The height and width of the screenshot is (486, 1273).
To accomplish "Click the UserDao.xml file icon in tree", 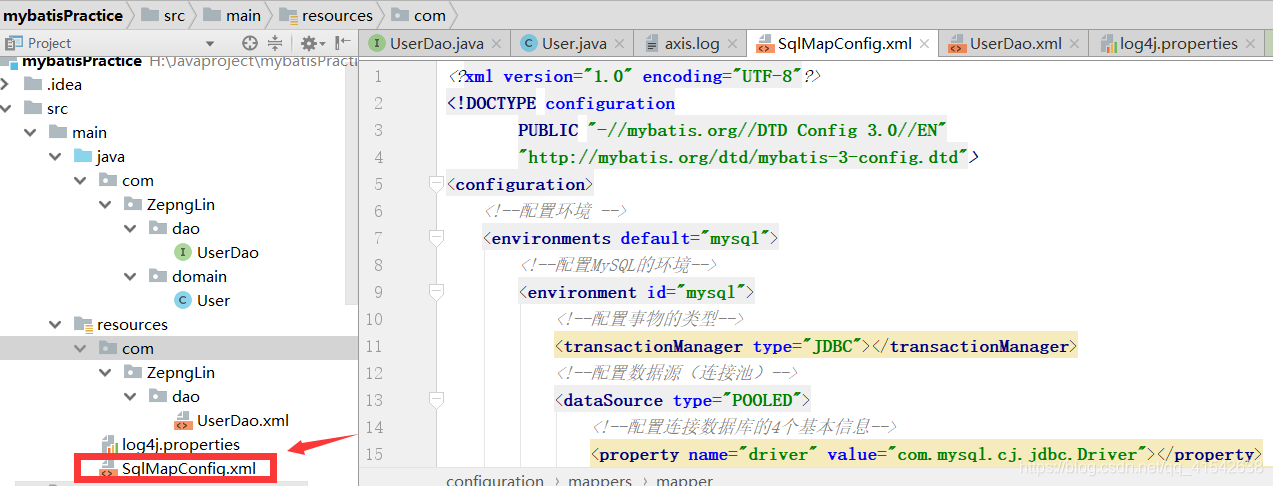I will (183, 420).
